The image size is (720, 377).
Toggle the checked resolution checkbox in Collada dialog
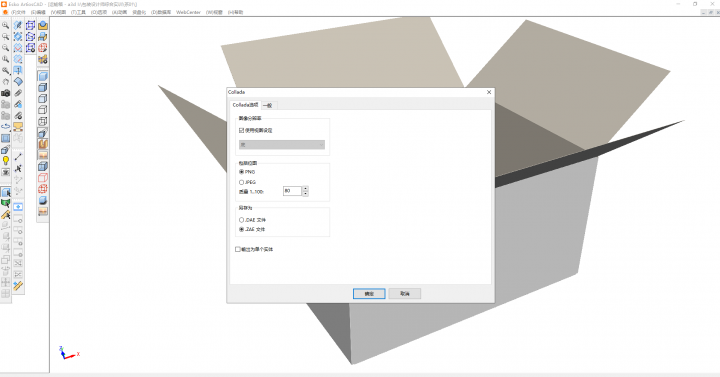(242, 130)
